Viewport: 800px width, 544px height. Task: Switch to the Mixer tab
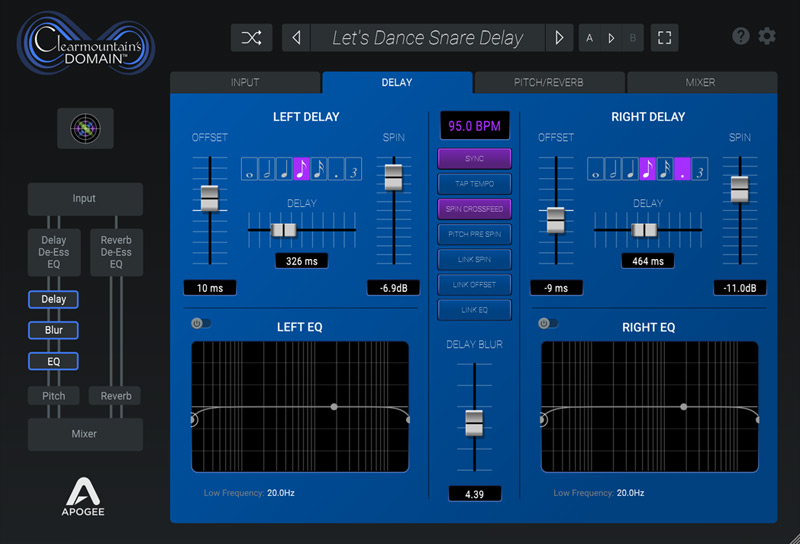pyautogui.click(x=700, y=82)
